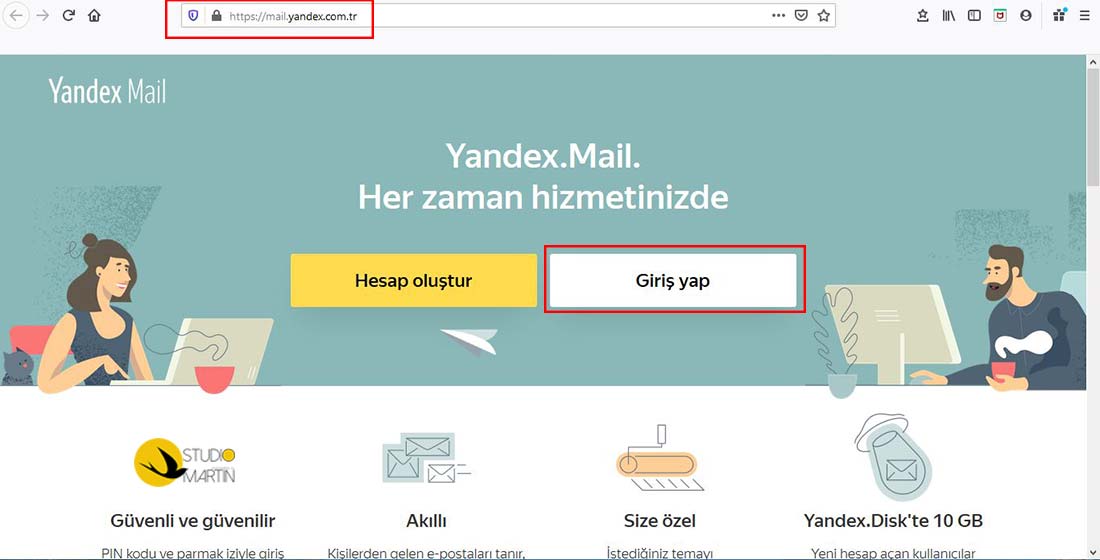Click the browser back arrow button
Image resolution: width=1100 pixels, height=560 pixels.
[17, 16]
